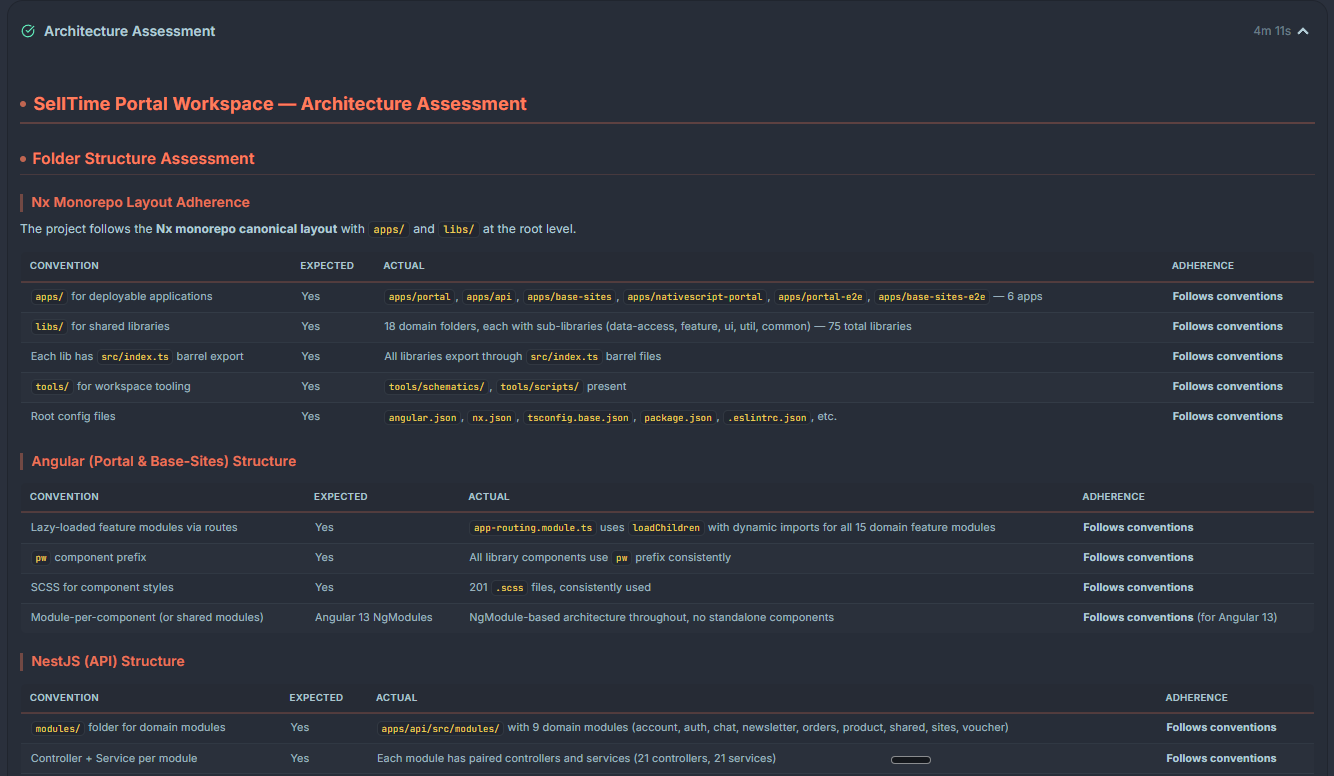The width and height of the screenshot is (1334, 776).
Task: Collapse the Architecture Assessment panel chevron
Action: 1303,31
